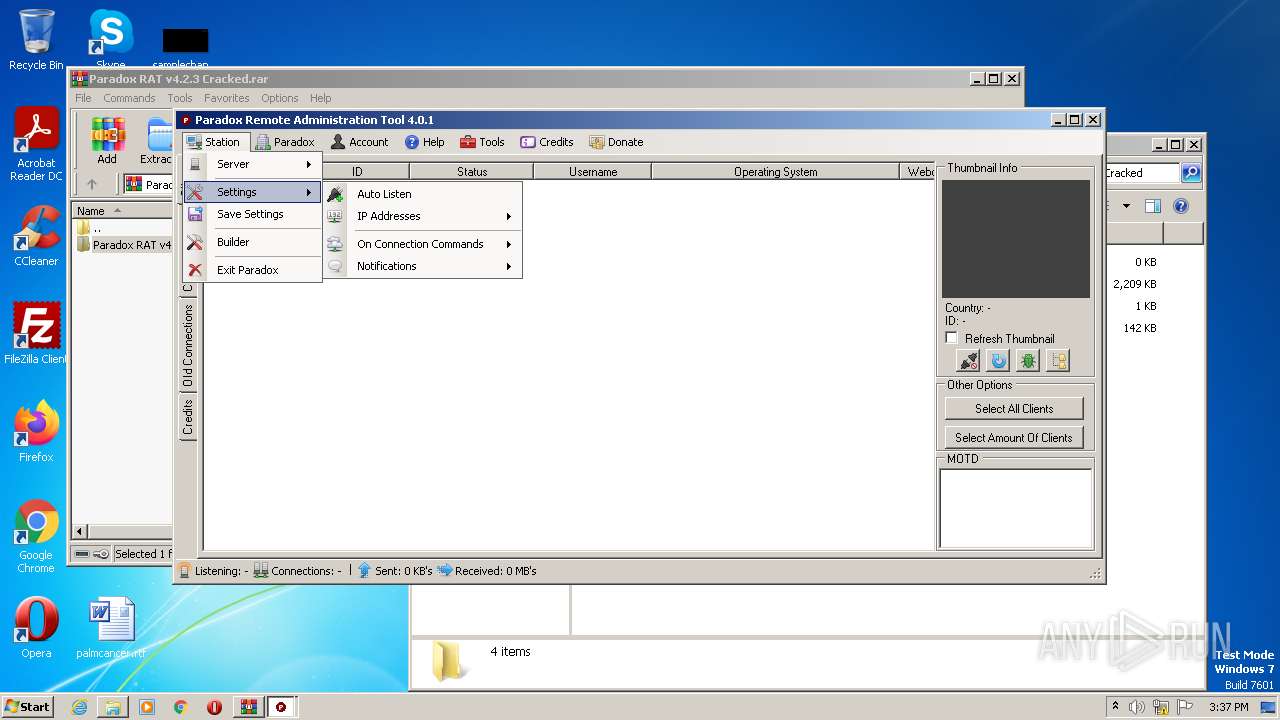Click the Windows Start button
Viewport: 1280px width, 720px height.
(28, 707)
